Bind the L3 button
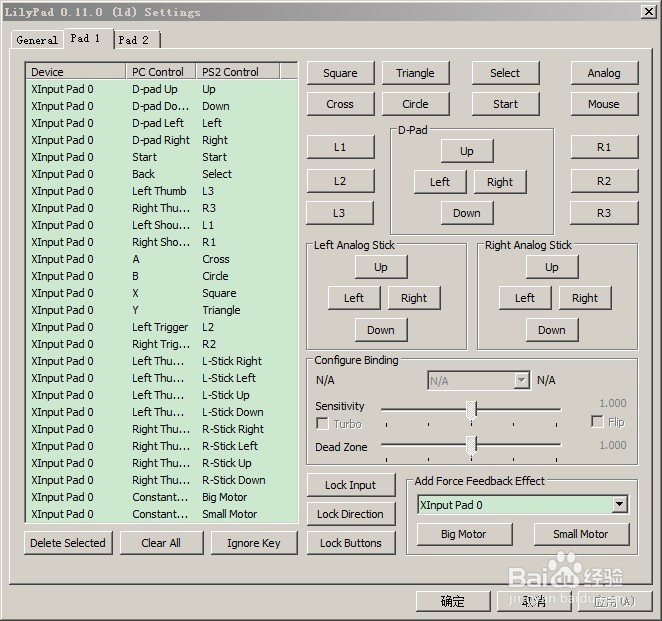662x621 pixels. pyautogui.click(x=339, y=213)
